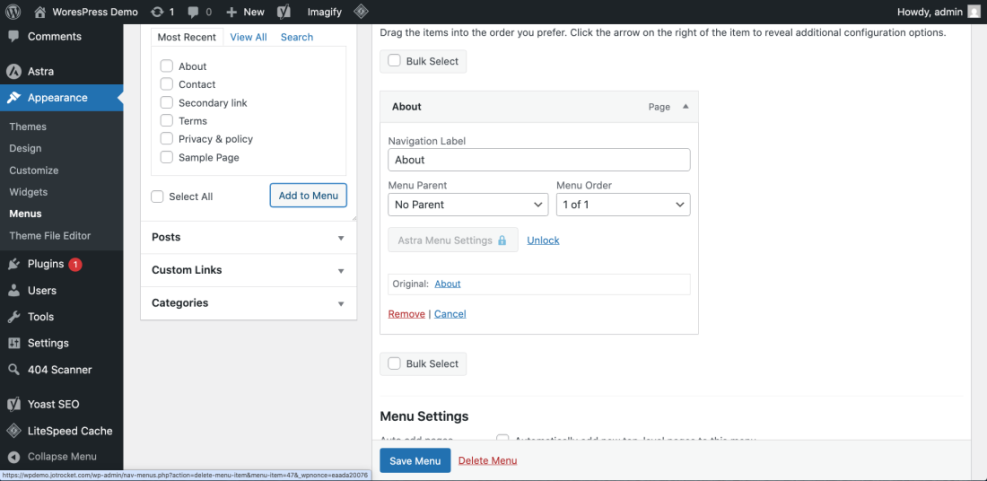The height and width of the screenshot is (481, 987).
Task: Click the Settings sliders icon
Action: point(13,343)
